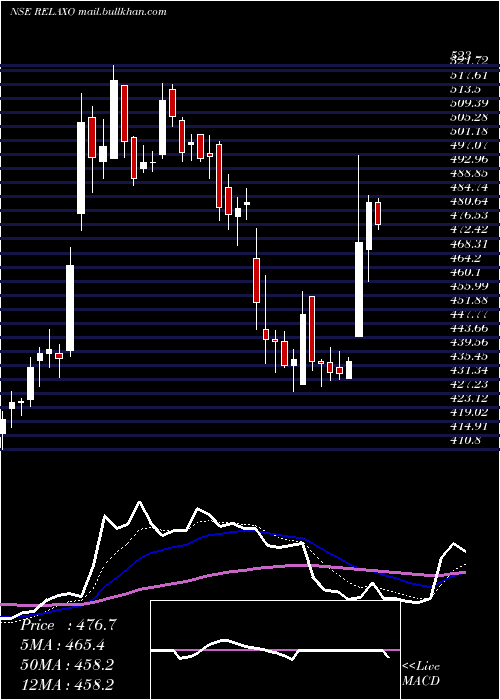This screenshot has height=700, width=500.
Task: Select the 513.5 price axis label
Action: [465, 89]
